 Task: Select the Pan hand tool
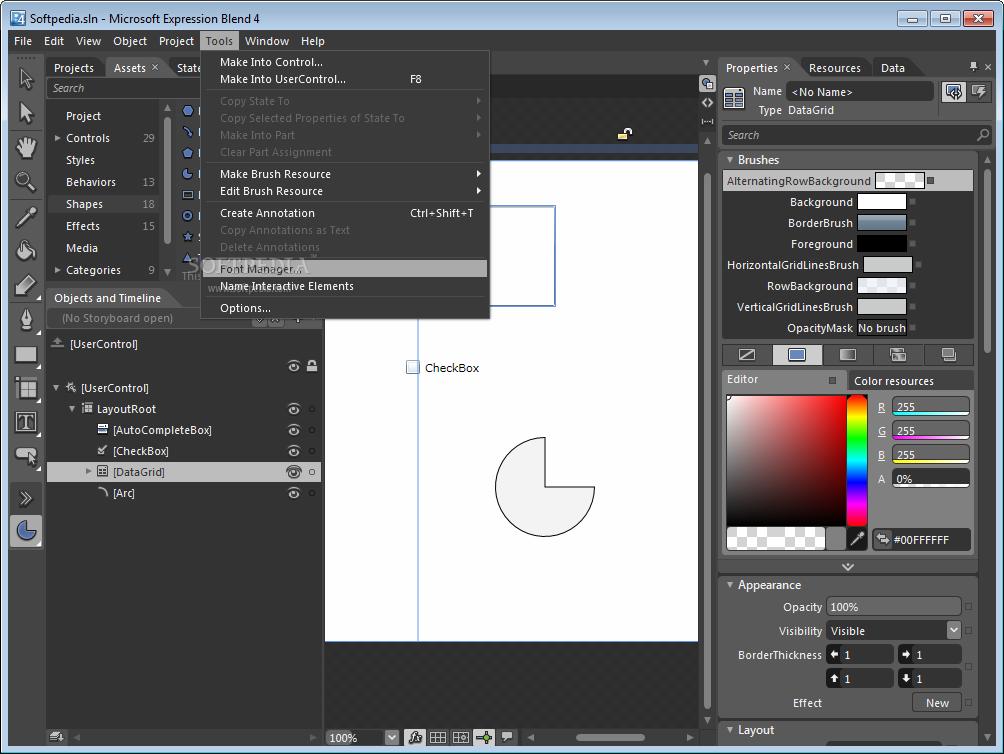(x=26, y=148)
